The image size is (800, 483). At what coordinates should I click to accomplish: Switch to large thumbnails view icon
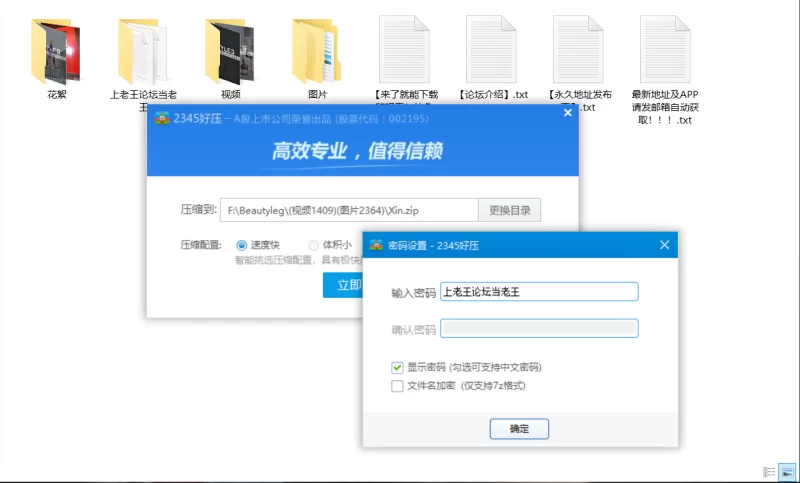point(787,472)
